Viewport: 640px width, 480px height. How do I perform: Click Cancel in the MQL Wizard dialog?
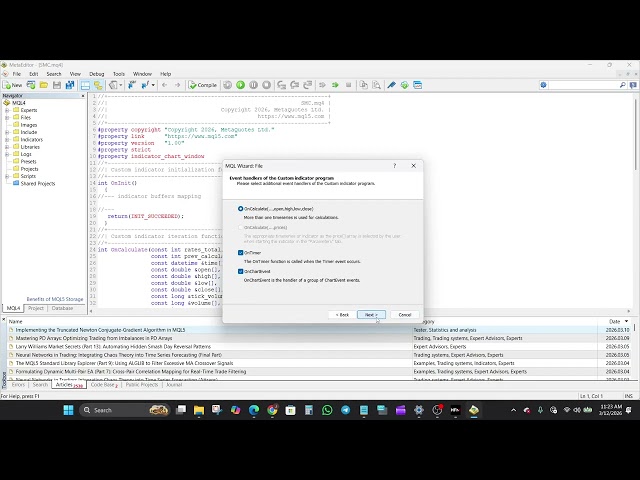tap(405, 315)
